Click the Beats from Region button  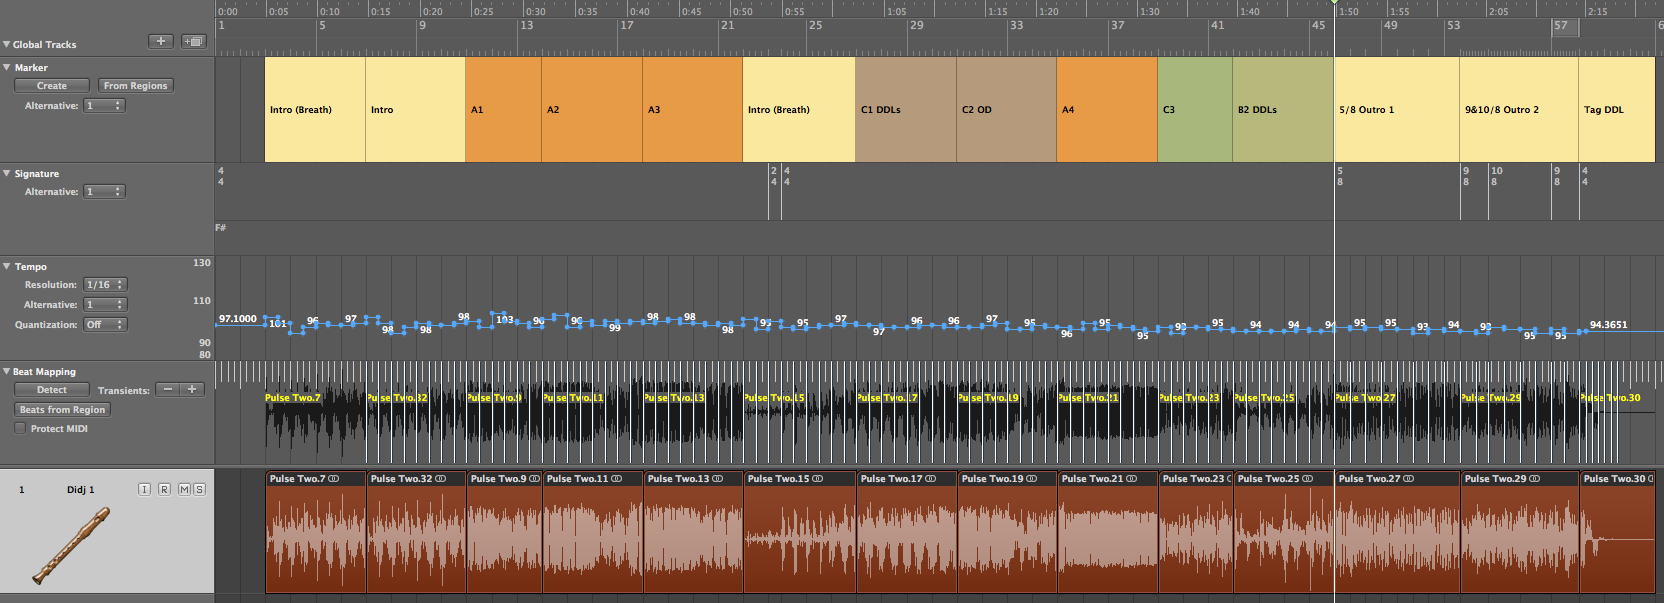pyautogui.click(x=62, y=410)
